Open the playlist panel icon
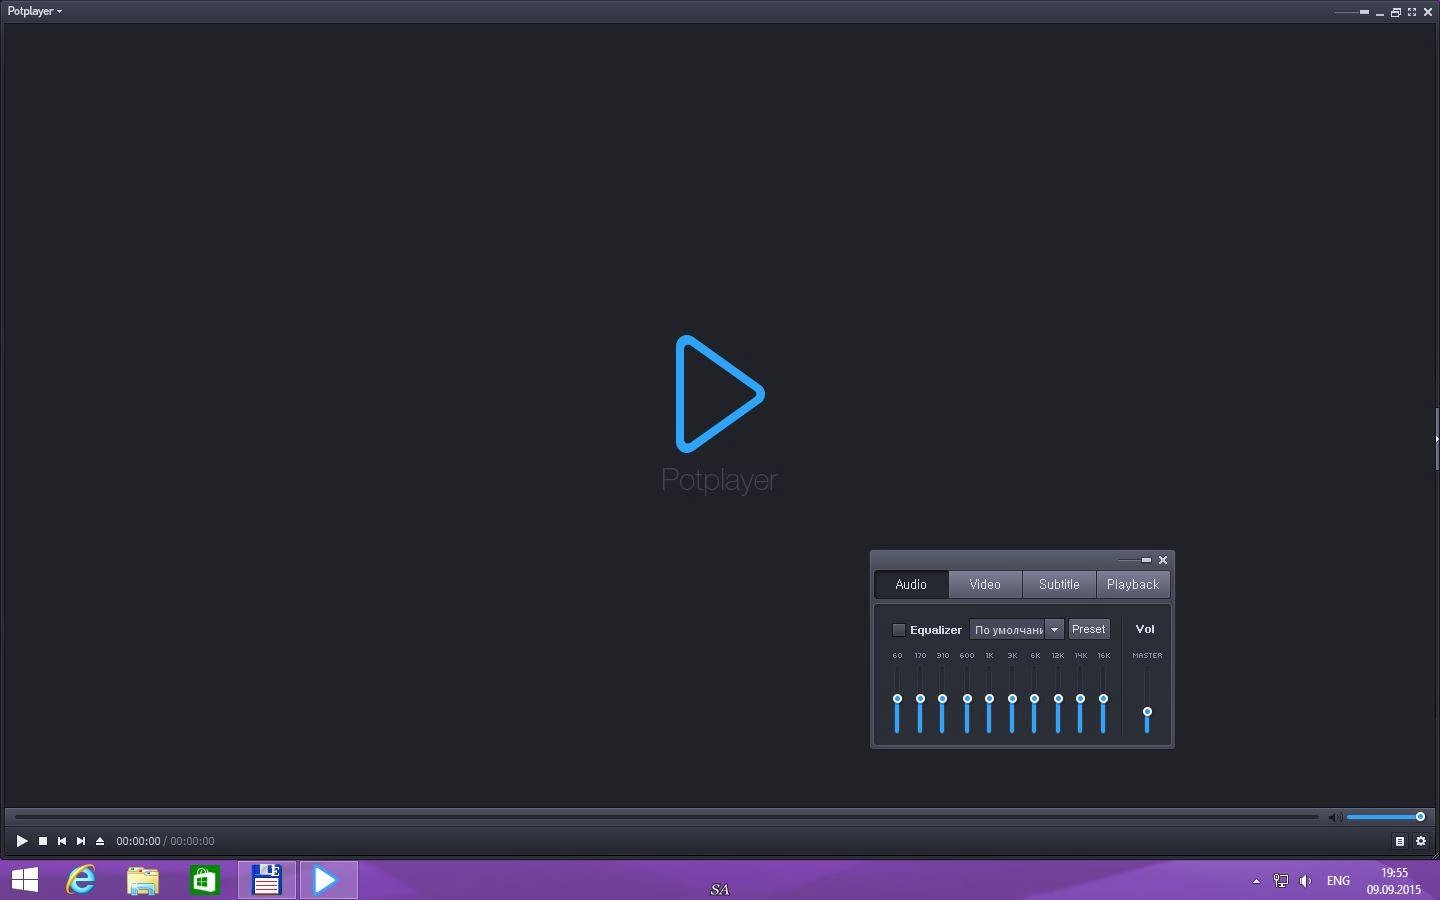Screen dimensions: 1440x900 (x=1400, y=841)
